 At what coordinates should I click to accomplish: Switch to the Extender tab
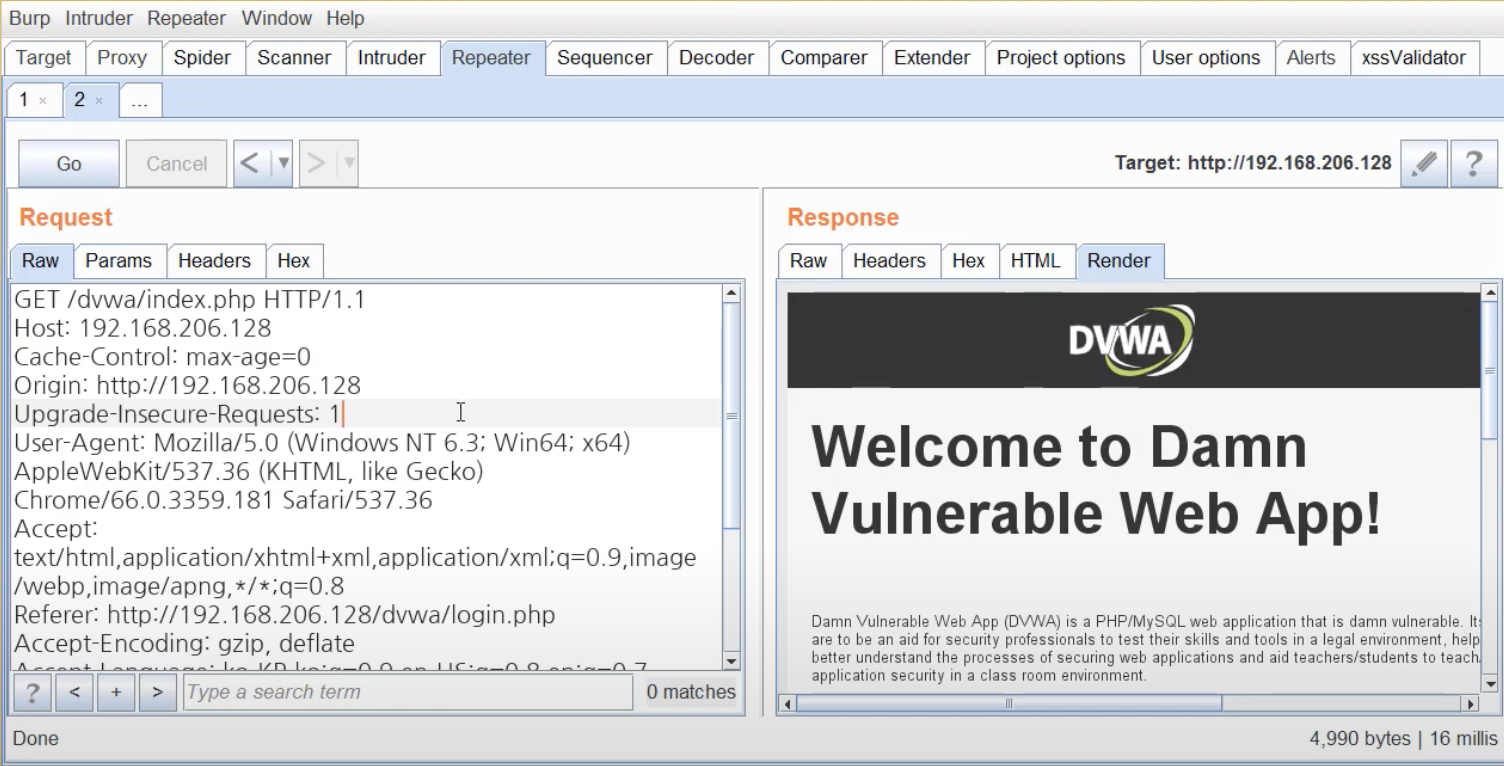(932, 58)
